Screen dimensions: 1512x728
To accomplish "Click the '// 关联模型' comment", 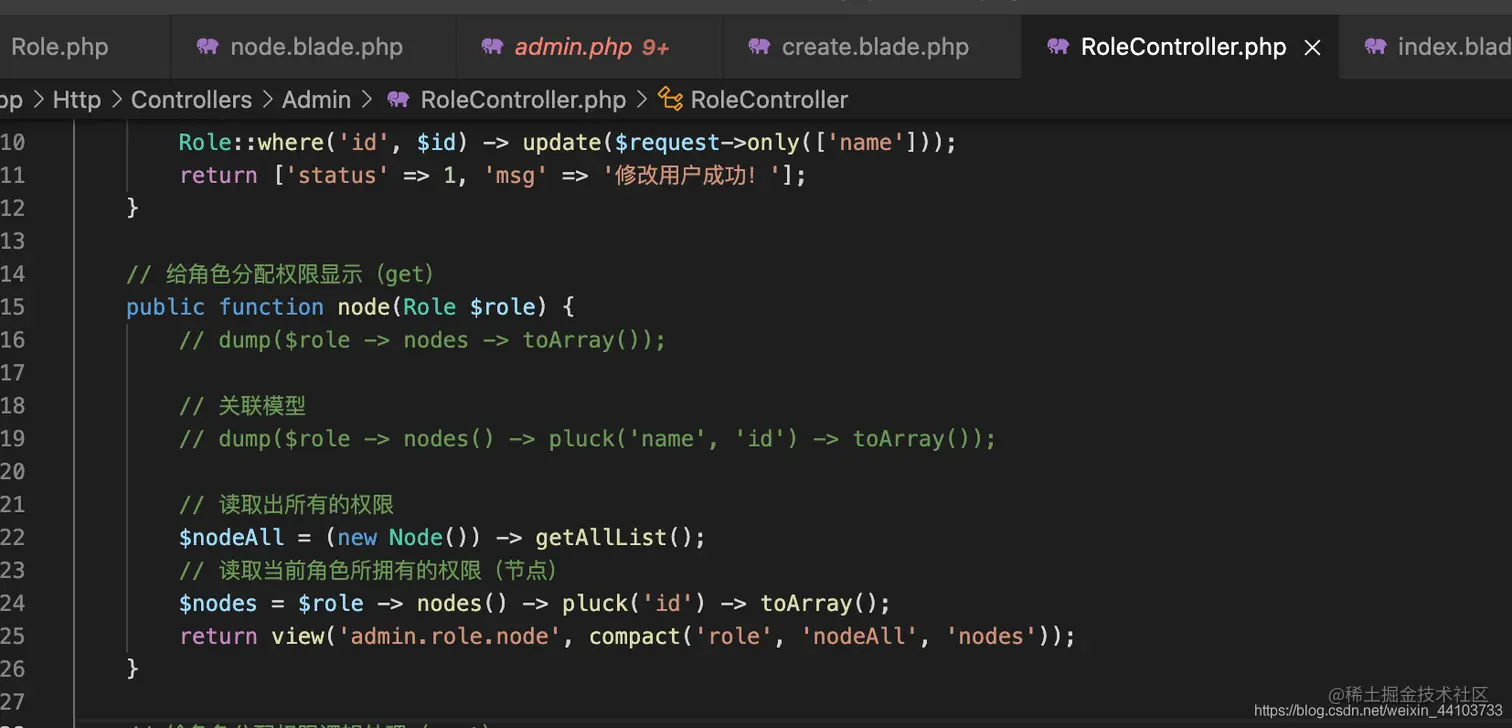I will tap(242, 405).
